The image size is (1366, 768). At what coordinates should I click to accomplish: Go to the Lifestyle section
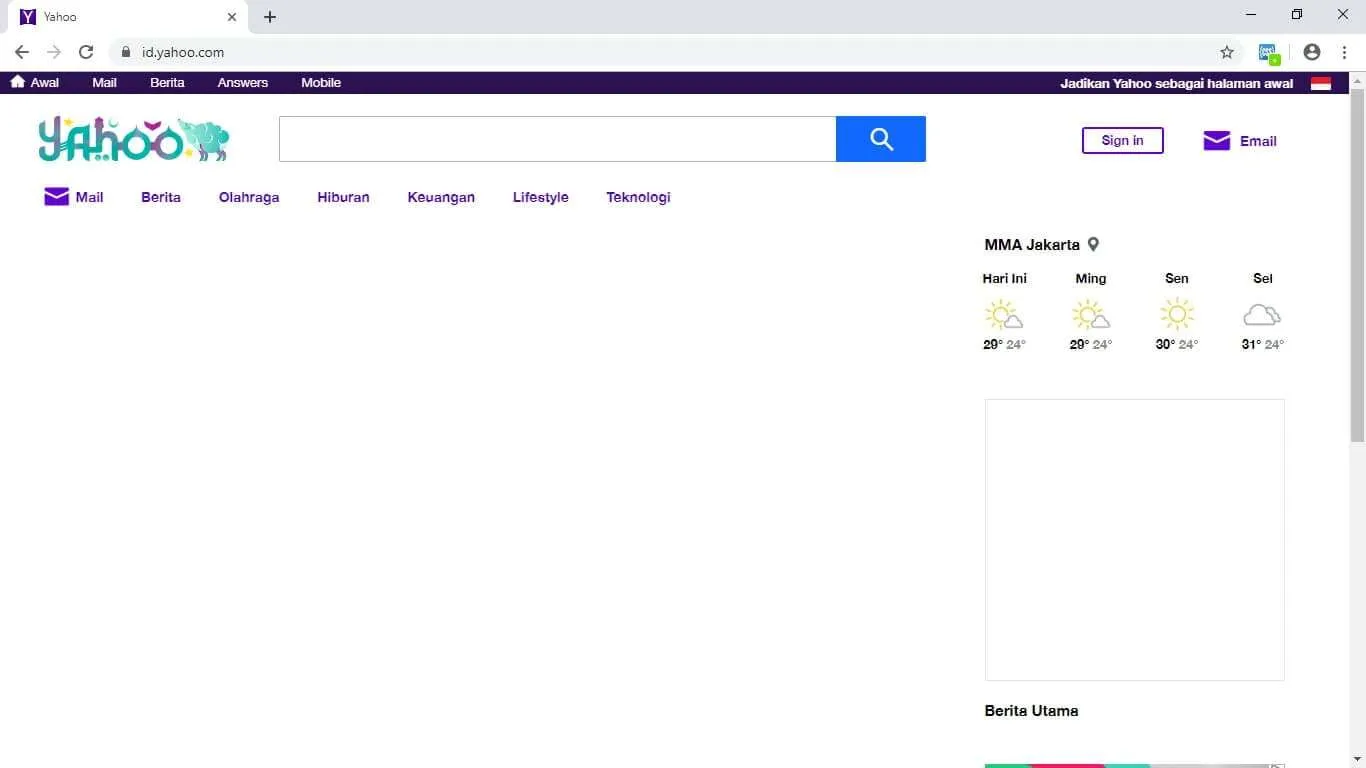(x=540, y=197)
